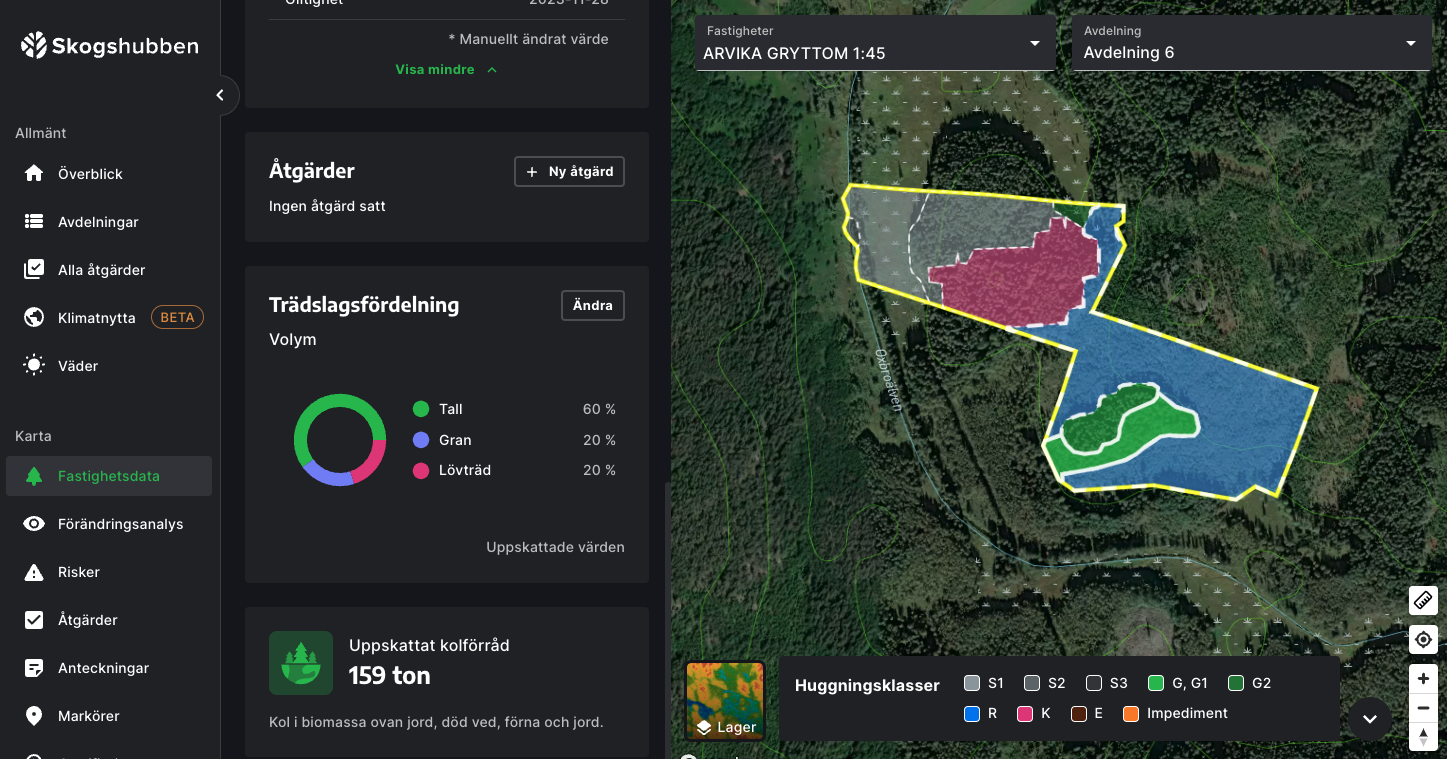Open Risker warning triangle icon
This screenshot has width=1447, height=759.
coord(34,572)
